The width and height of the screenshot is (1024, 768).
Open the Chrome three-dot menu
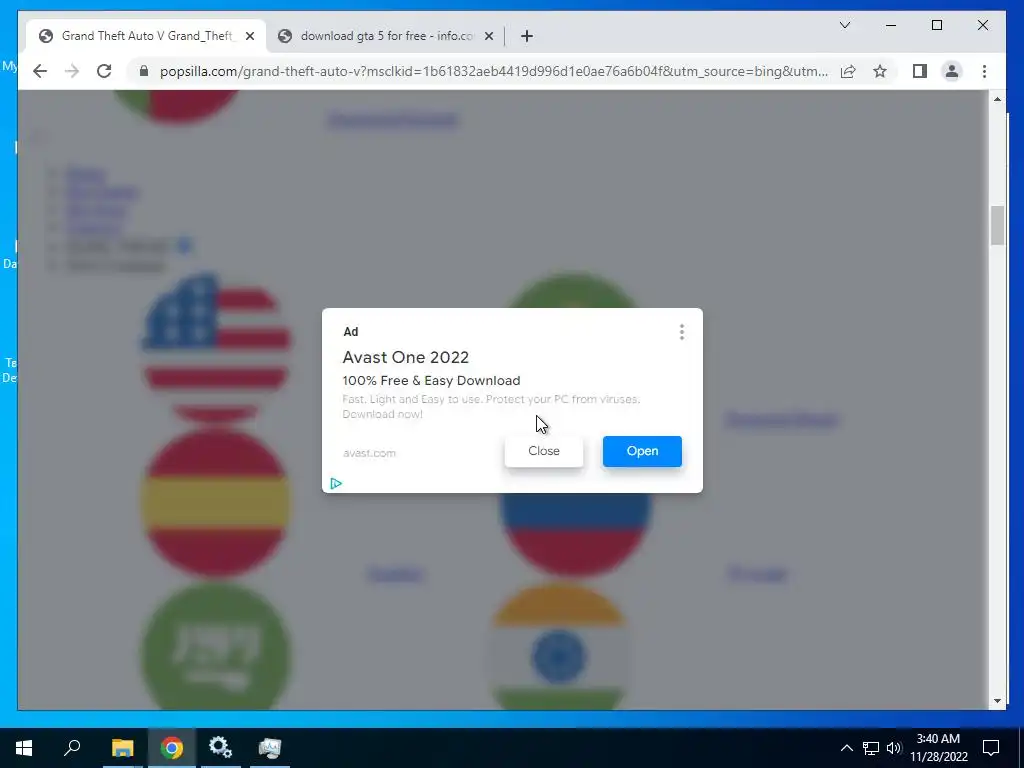pos(984,71)
